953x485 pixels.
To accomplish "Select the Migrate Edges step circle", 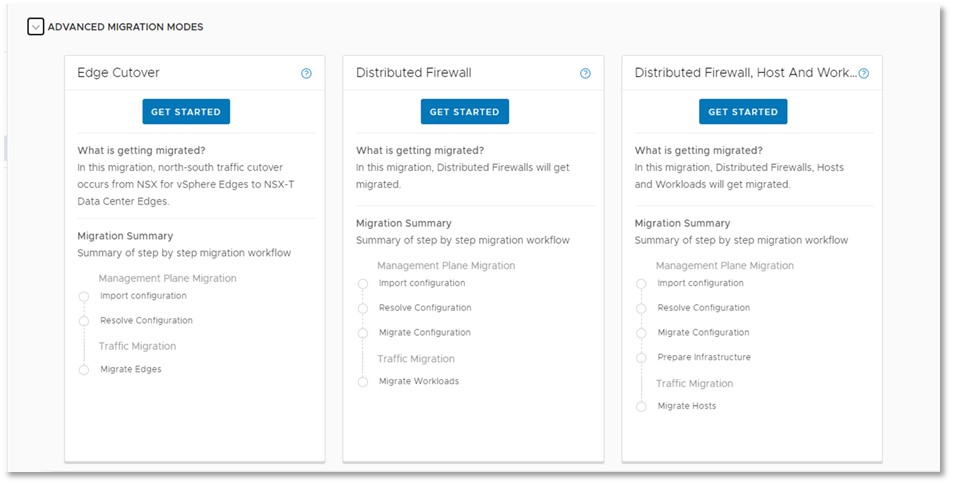I will [x=84, y=370].
